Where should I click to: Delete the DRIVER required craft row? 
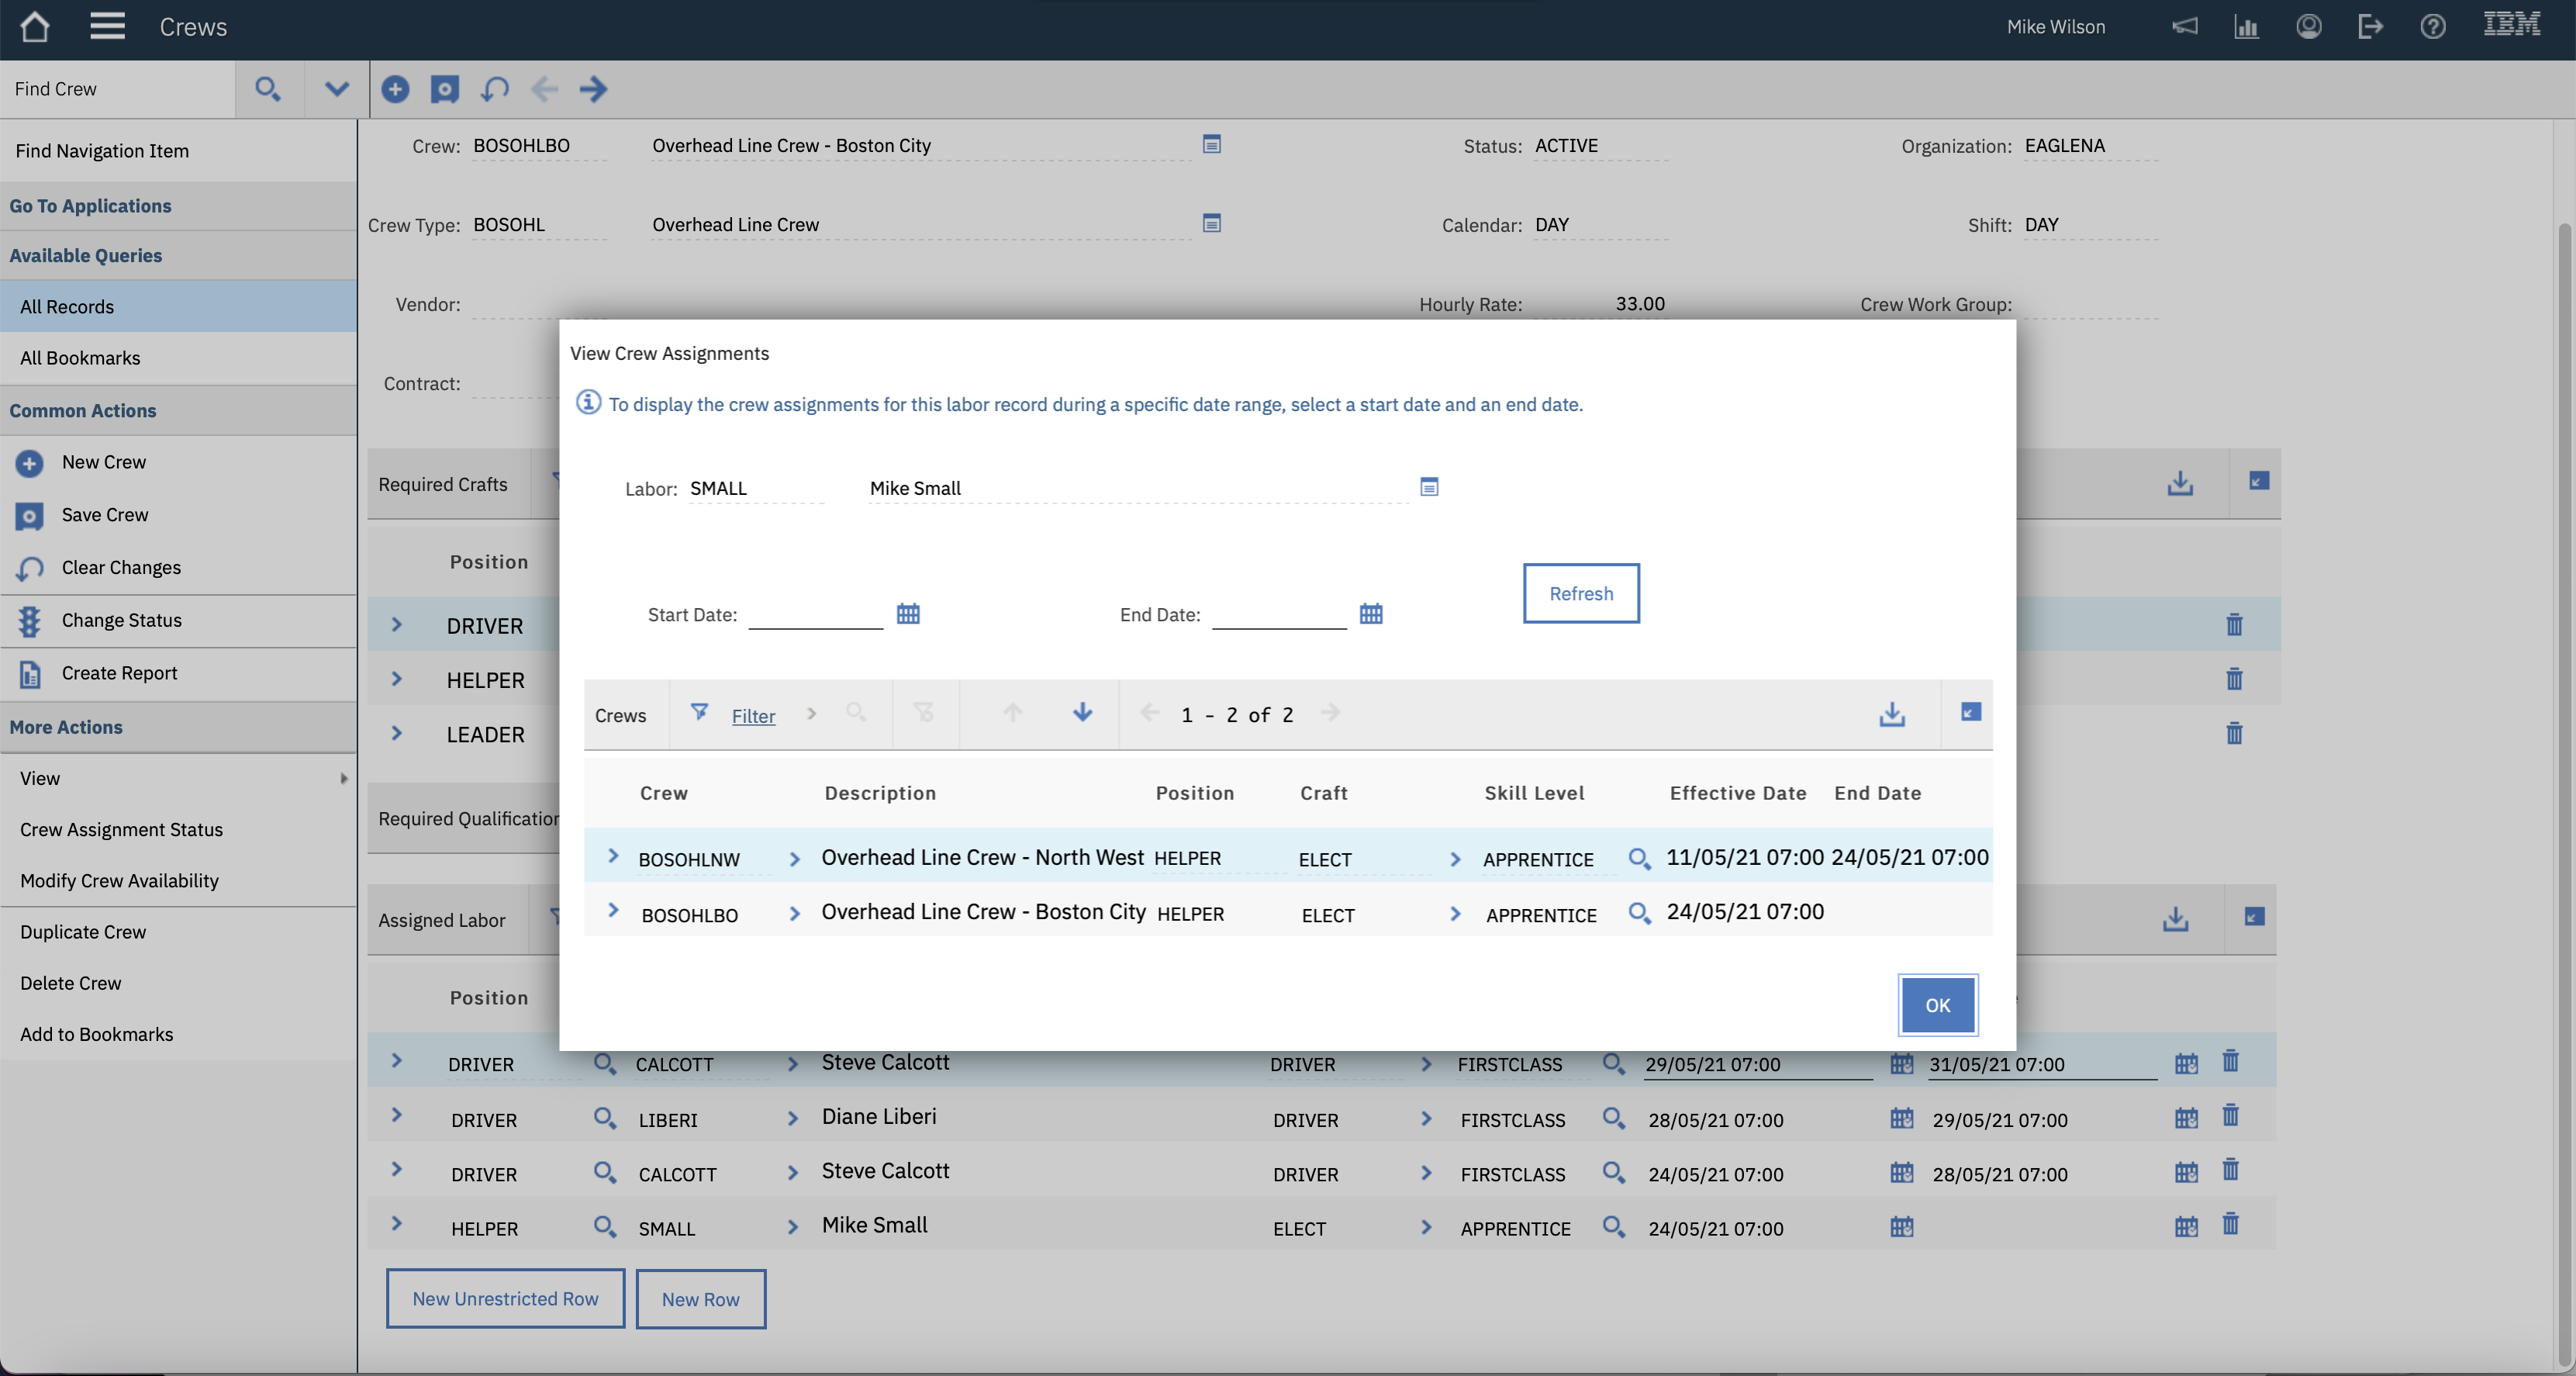pyautogui.click(x=2233, y=625)
